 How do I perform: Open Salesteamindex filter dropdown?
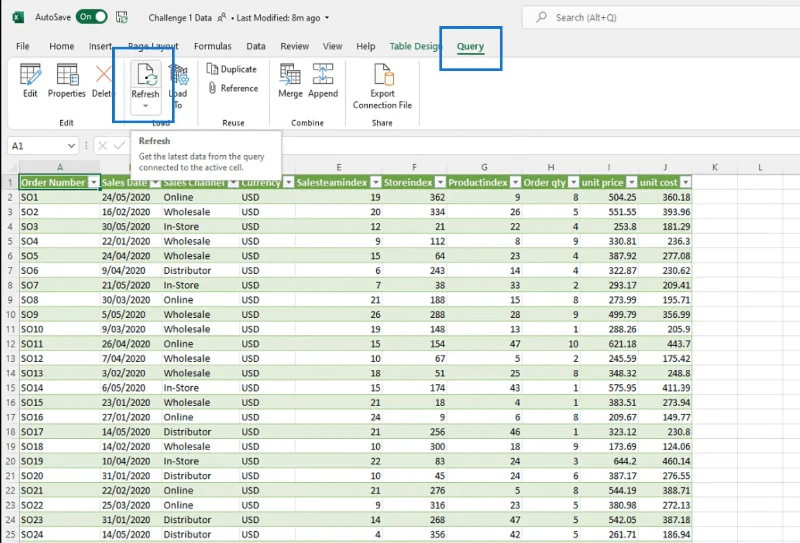pyautogui.click(x=376, y=183)
